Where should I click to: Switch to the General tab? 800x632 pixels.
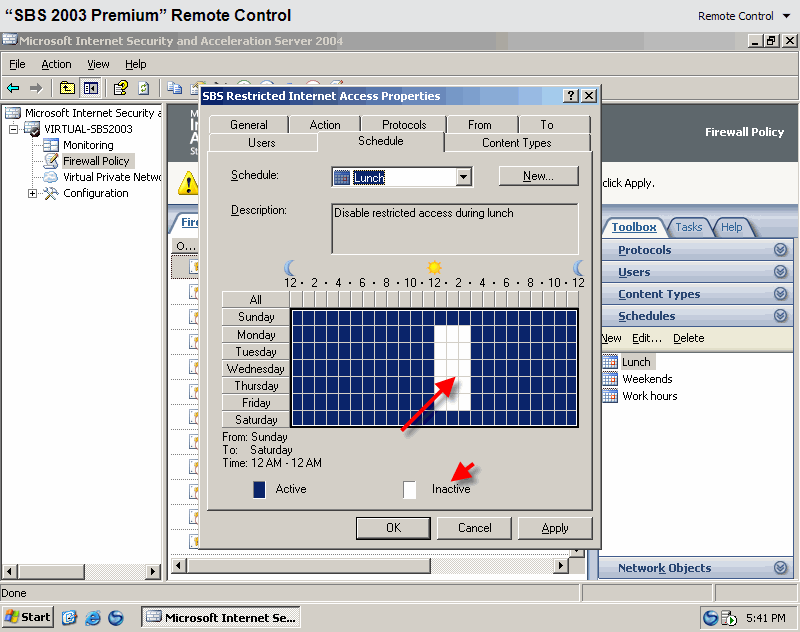pyautogui.click(x=248, y=125)
